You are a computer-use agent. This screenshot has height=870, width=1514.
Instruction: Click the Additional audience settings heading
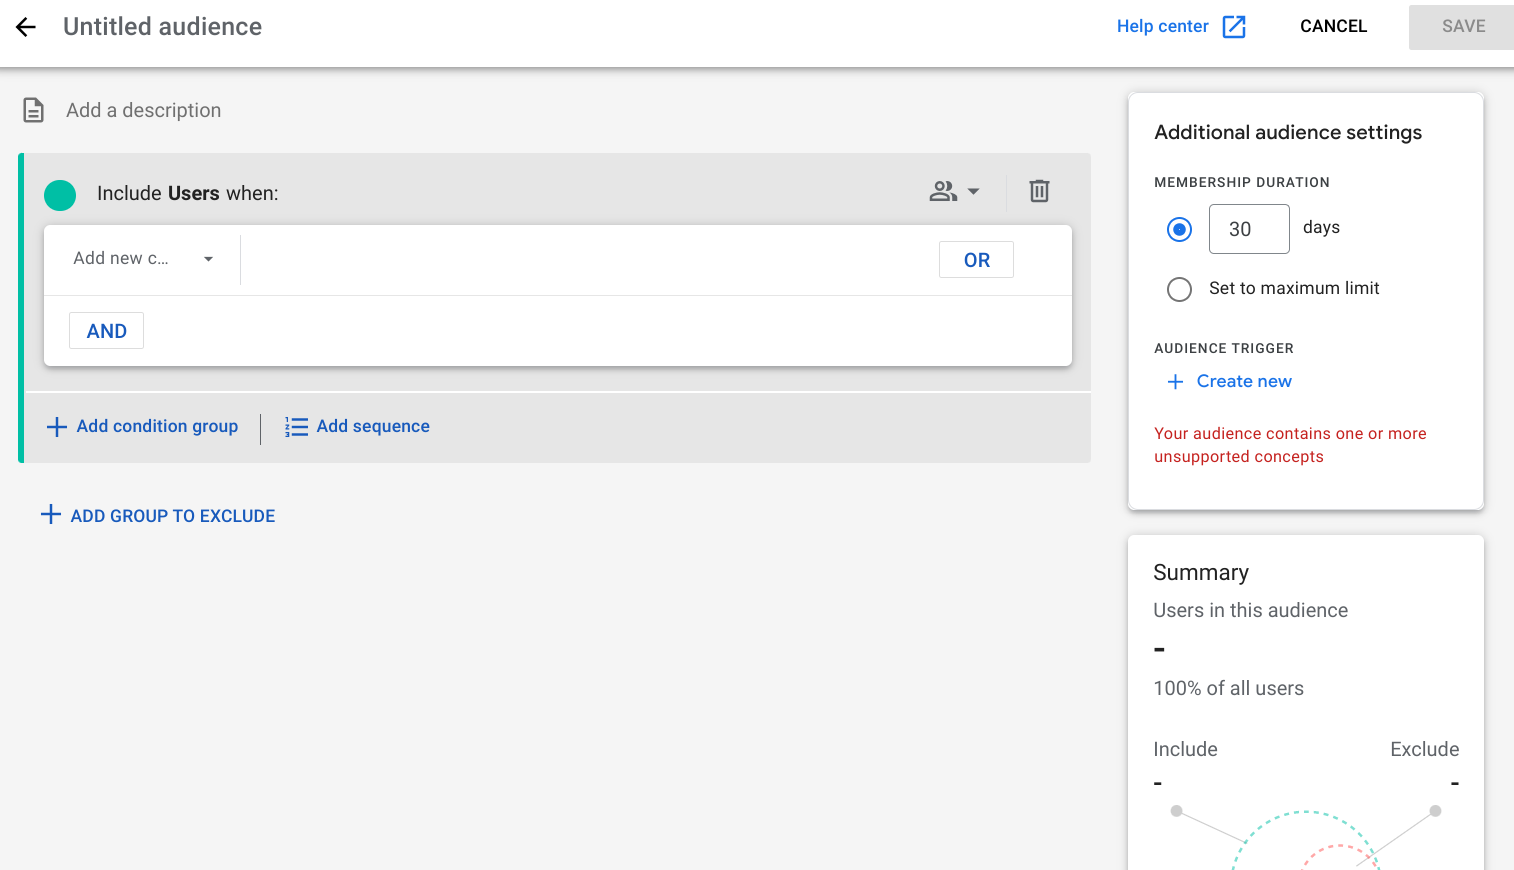1288,133
